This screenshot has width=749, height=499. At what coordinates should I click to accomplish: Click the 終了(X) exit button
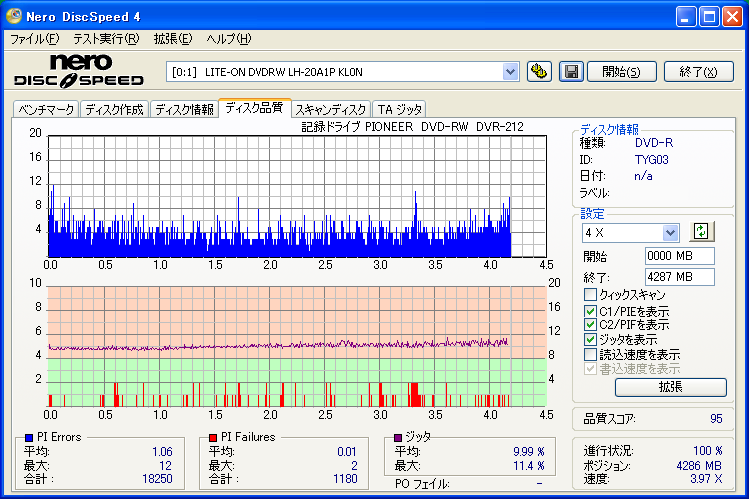tap(698, 72)
